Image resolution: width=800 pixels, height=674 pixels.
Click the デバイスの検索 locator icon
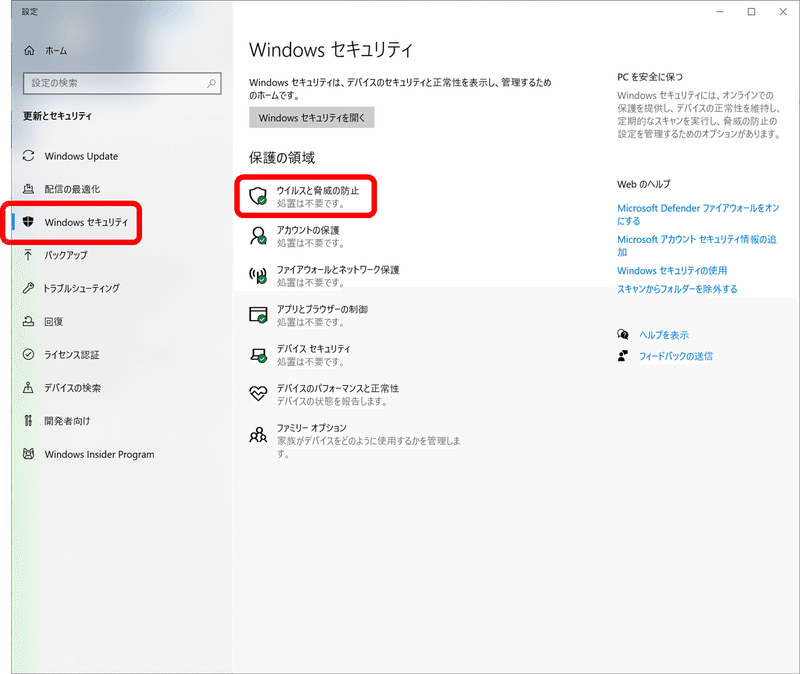pos(29,387)
